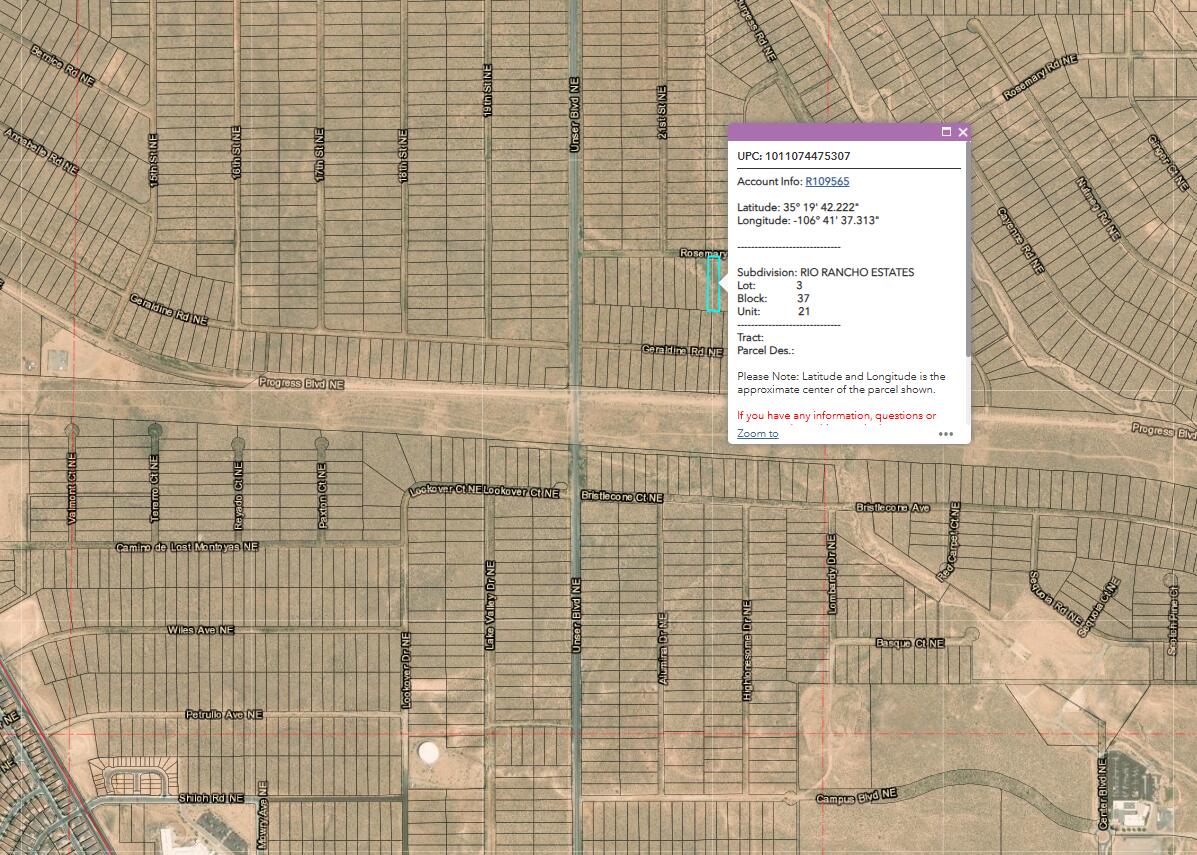Image resolution: width=1197 pixels, height=855 pixels.
Task: Click the 16th St NE label
Action: pos(236,153)
